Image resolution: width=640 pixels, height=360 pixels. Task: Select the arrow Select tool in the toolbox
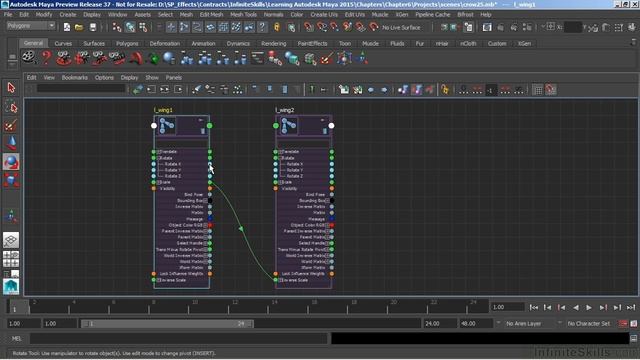coord(11,87)
